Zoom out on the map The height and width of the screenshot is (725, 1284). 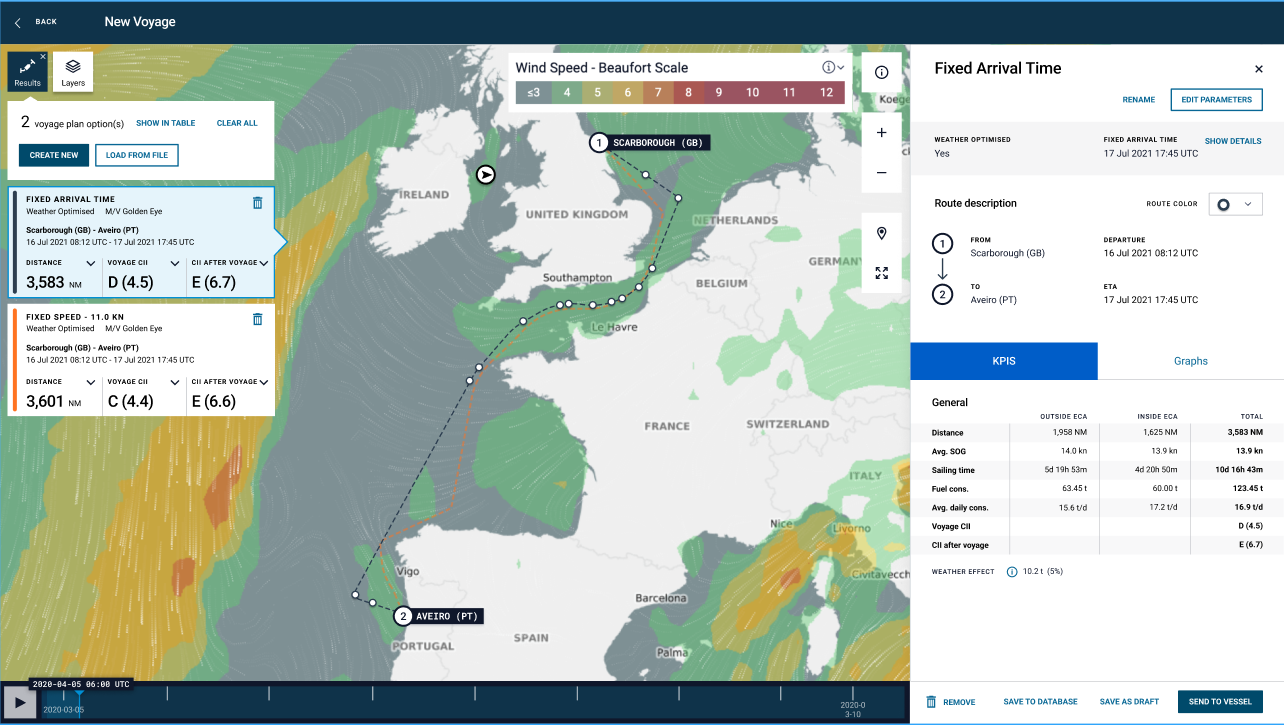[881, 172]
